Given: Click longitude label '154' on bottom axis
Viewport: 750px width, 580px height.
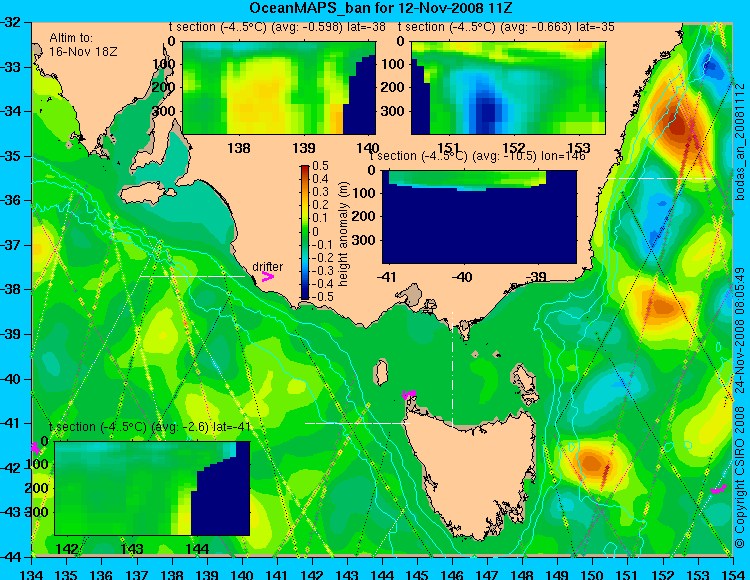Looking at the screenshot, I should (733, 574).
